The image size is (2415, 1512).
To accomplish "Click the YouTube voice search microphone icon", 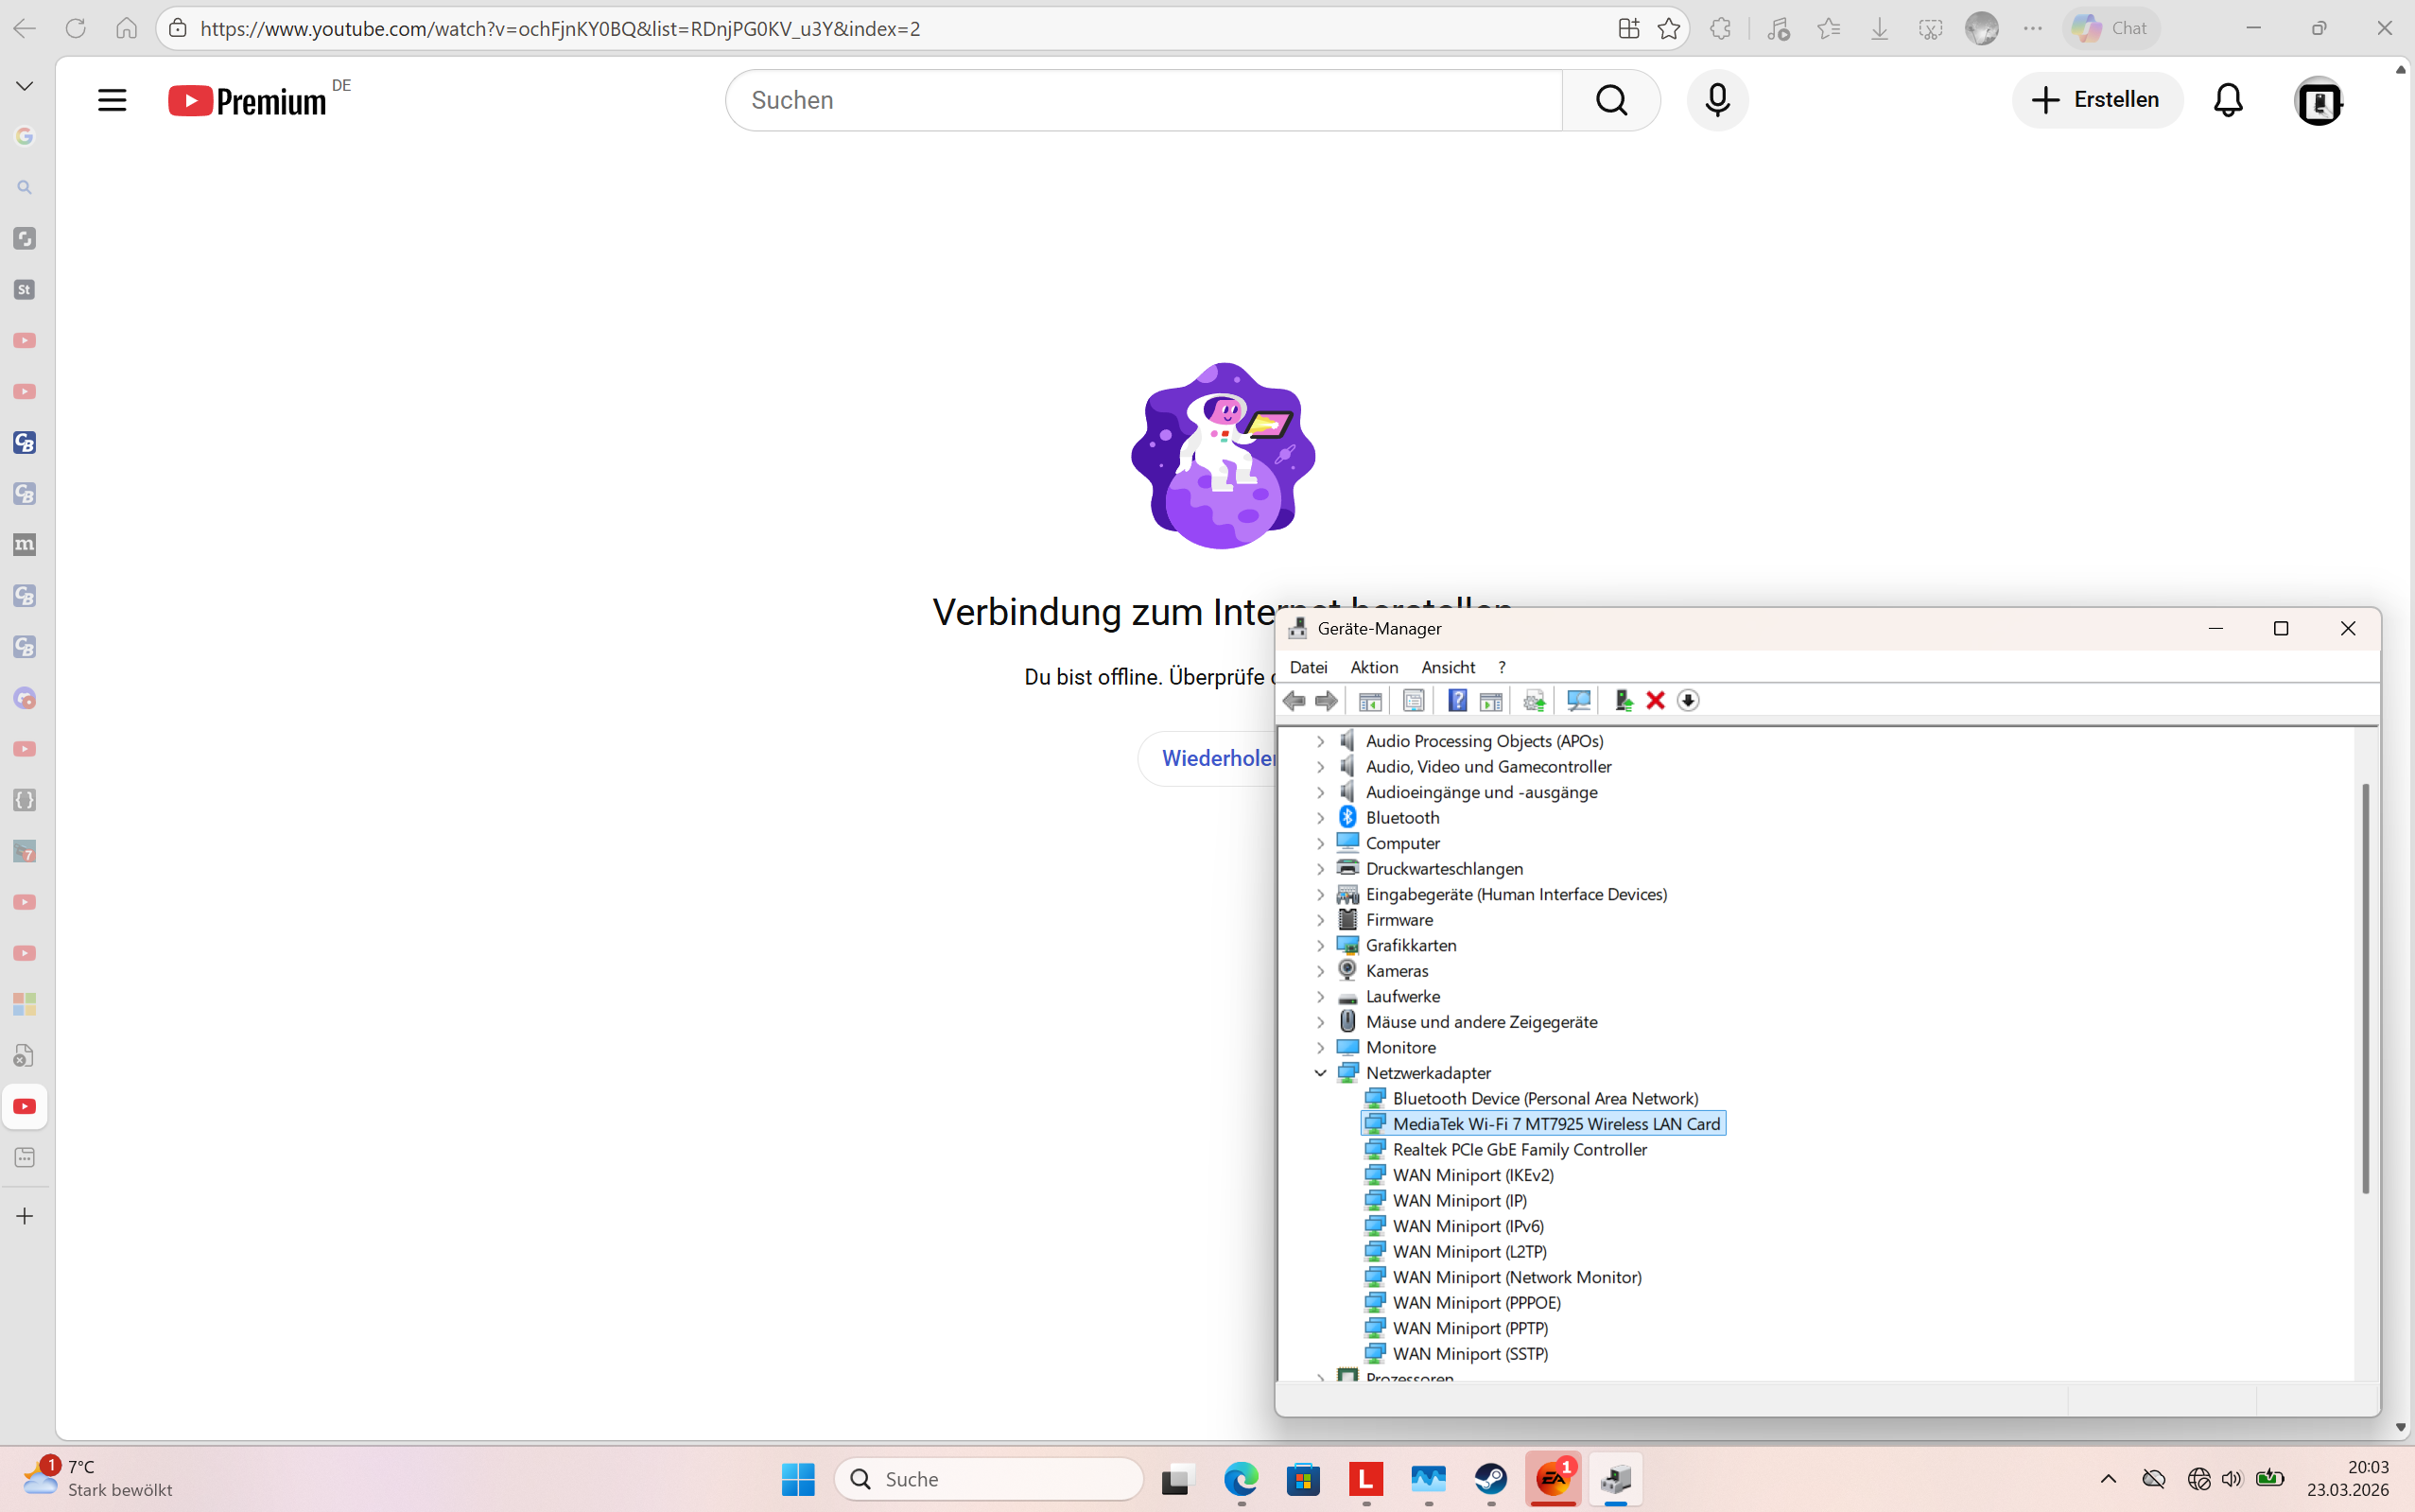I will click(1717, 100).
